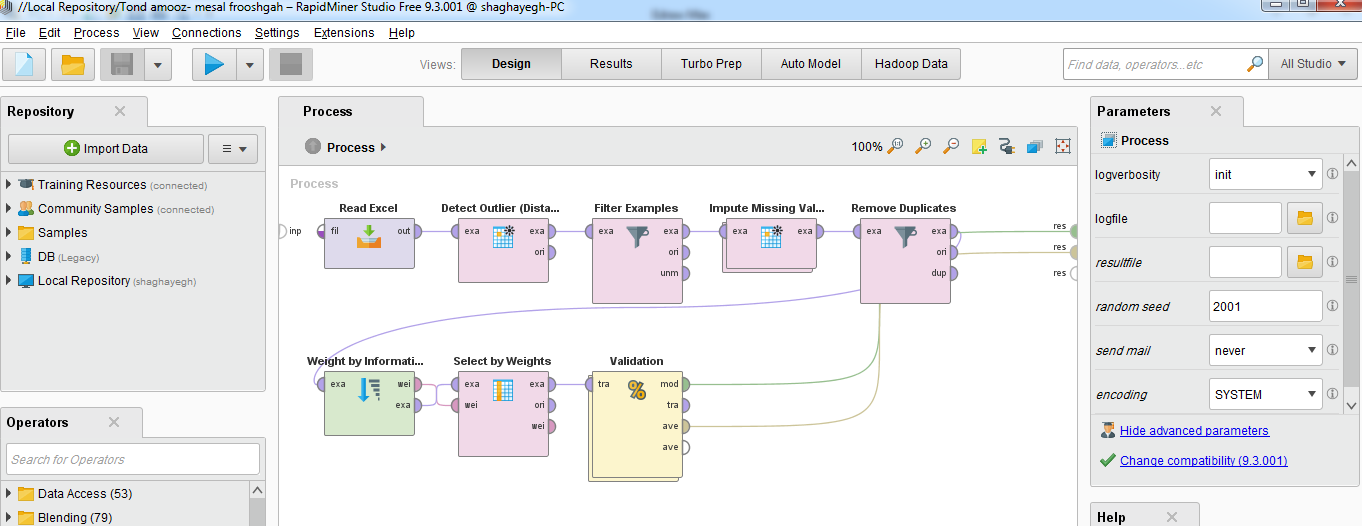Click the global search field
This screenshot has width=1362, height=526.
coord(1153,64)
